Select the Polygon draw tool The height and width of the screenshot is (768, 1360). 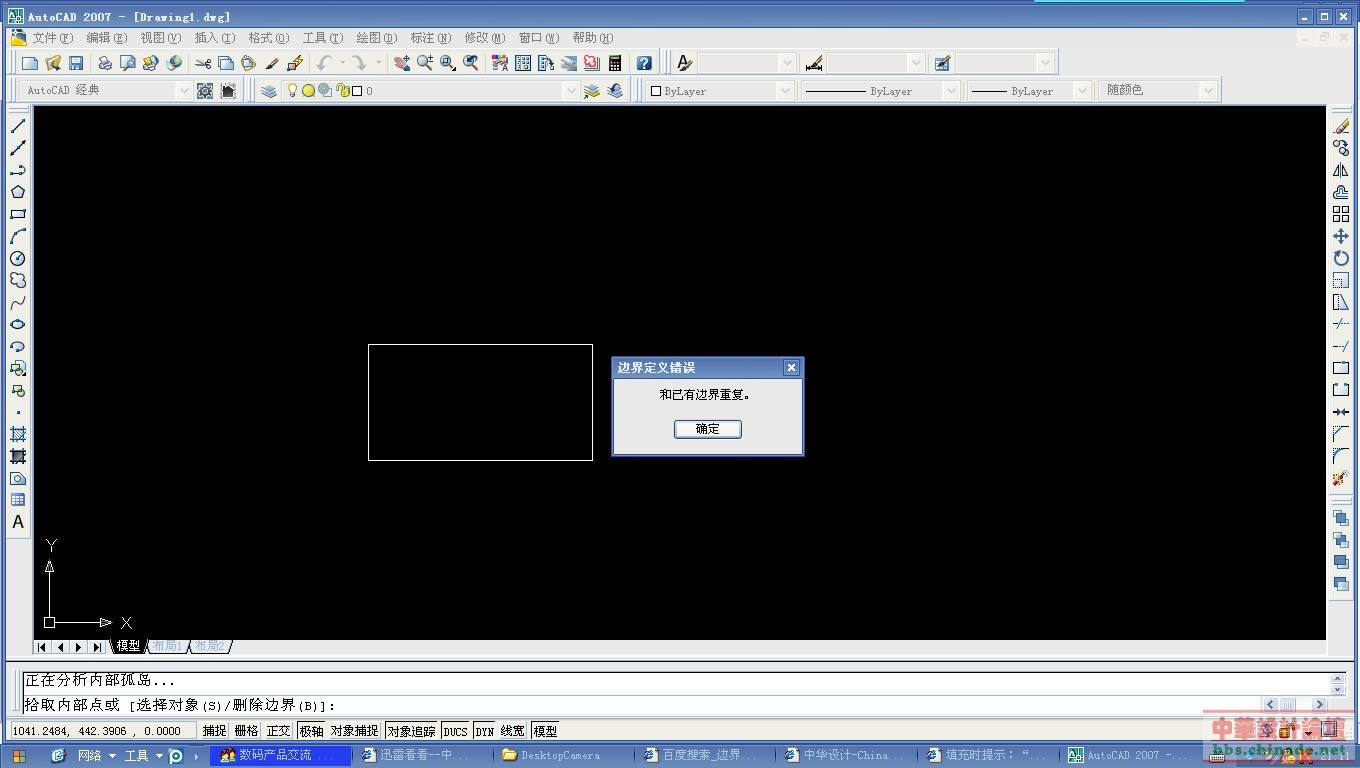(x=18, y=192)
